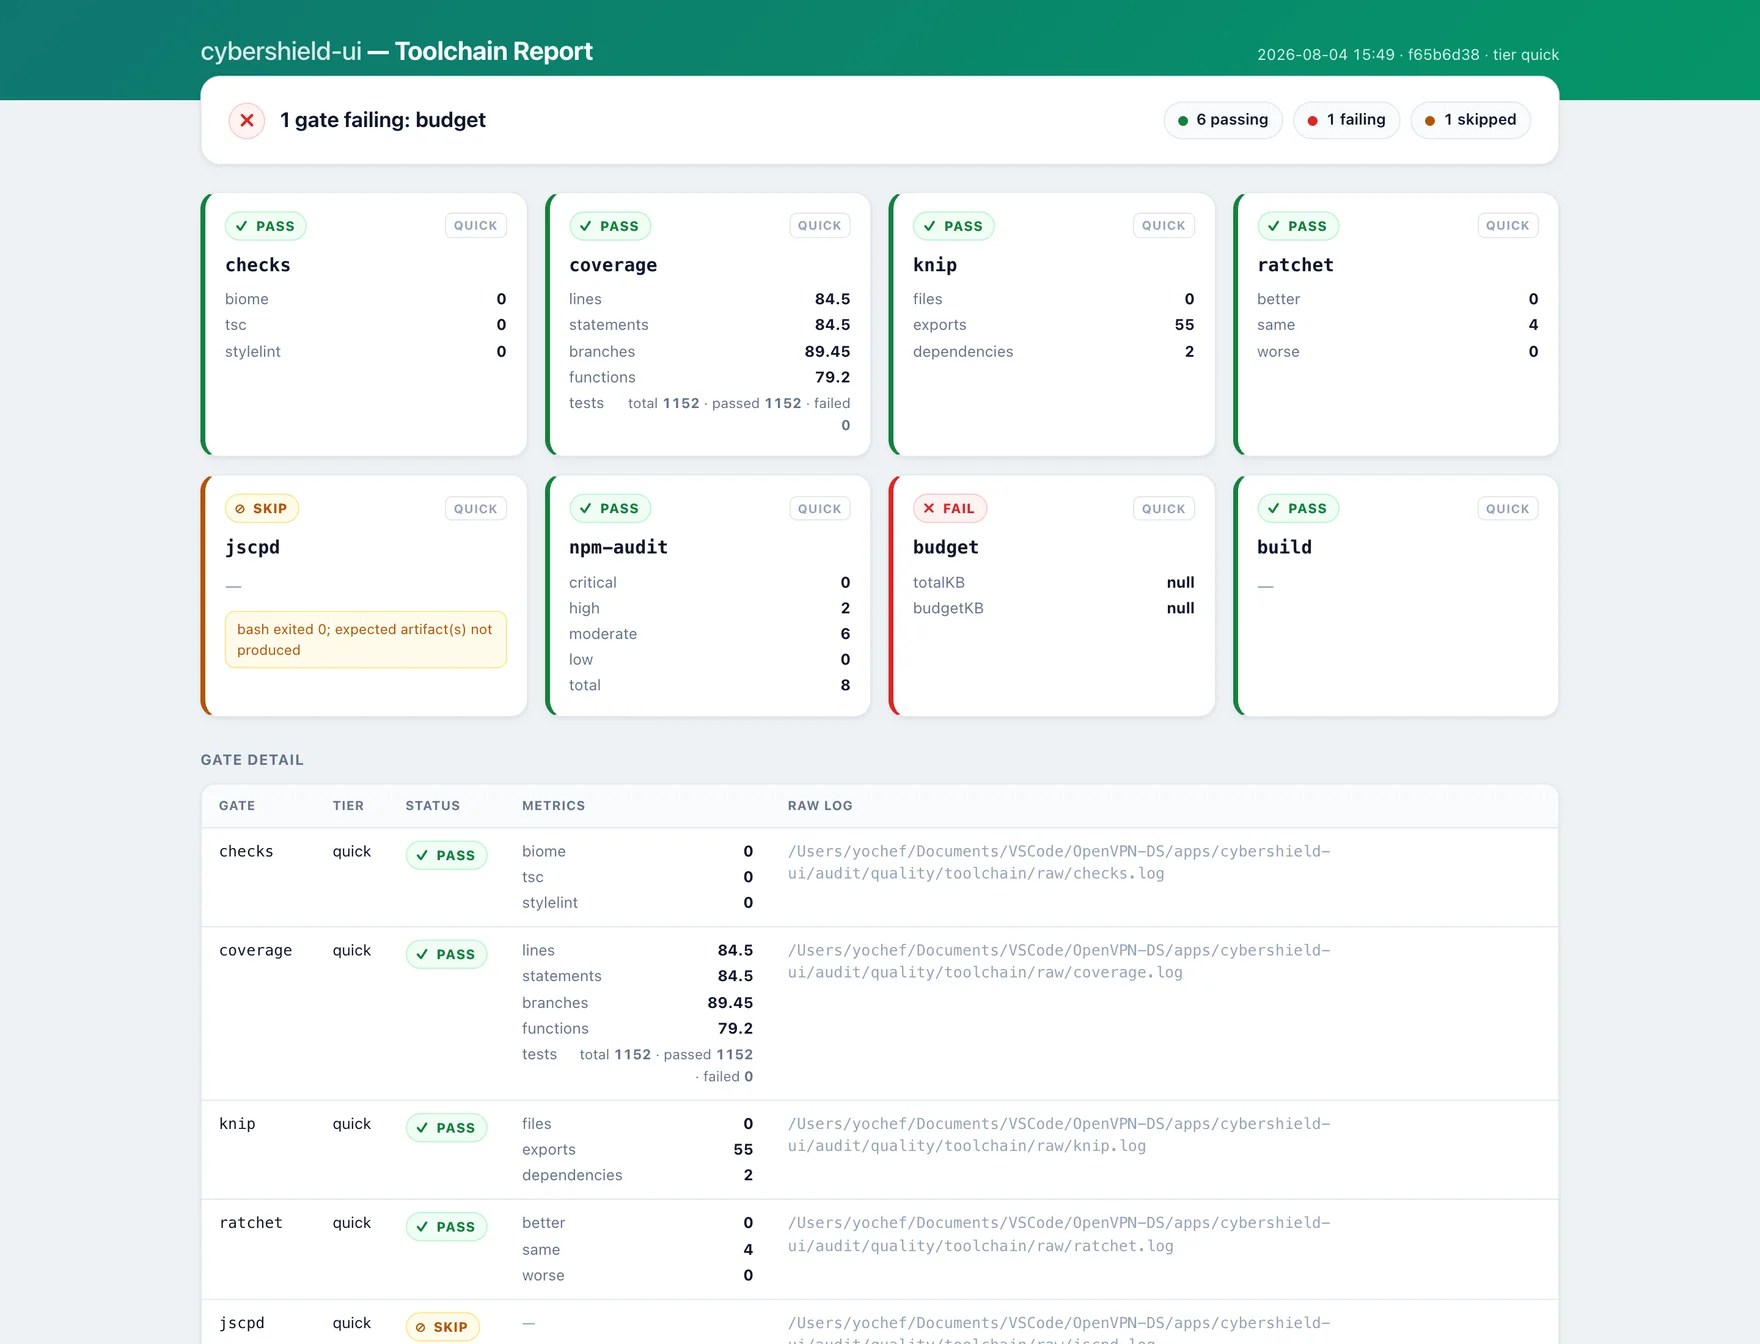Click the budget card title
The height and width of the screenshot is (1344, 1760).
[x=946, y=548]
